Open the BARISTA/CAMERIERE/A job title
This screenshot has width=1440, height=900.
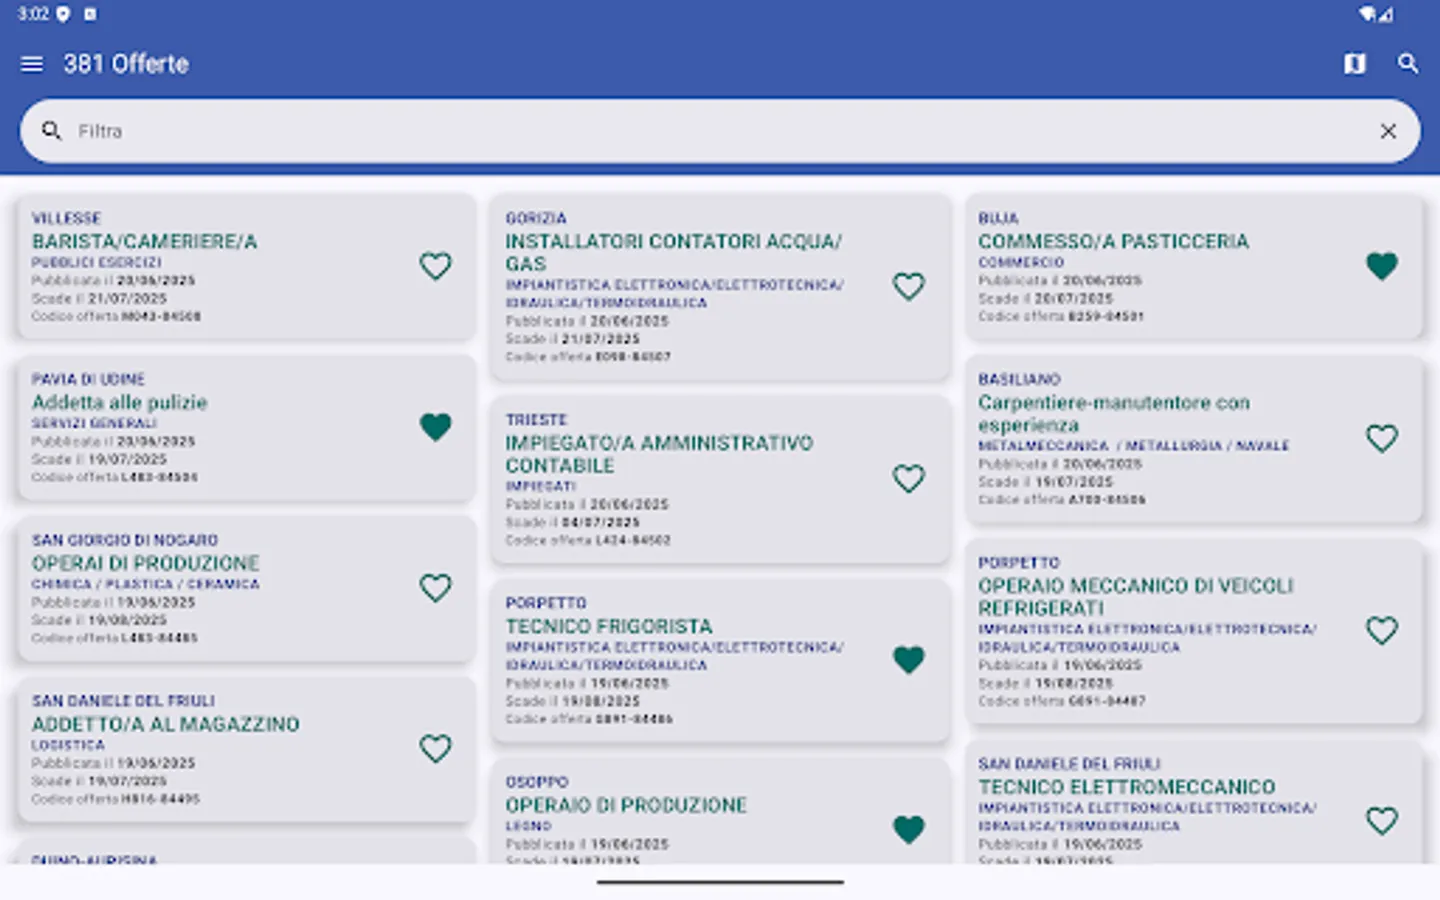[144, 241]
